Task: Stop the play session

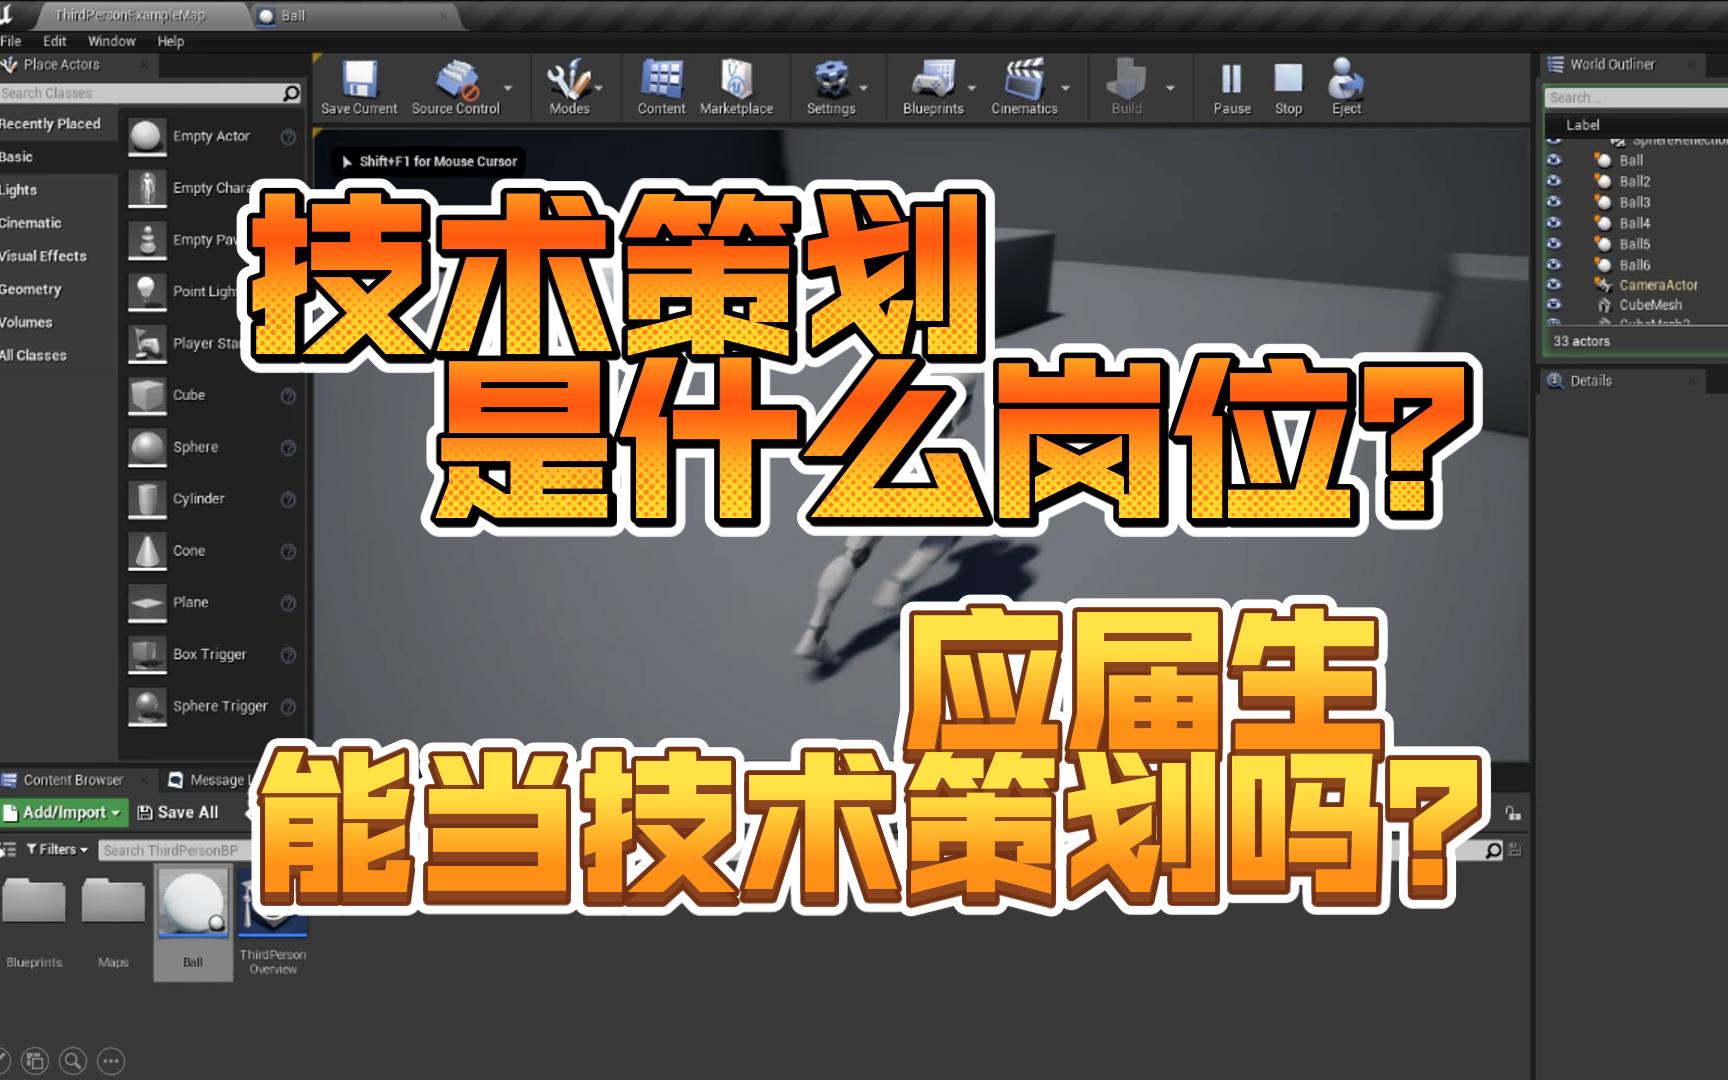Action: point(1288,79)
